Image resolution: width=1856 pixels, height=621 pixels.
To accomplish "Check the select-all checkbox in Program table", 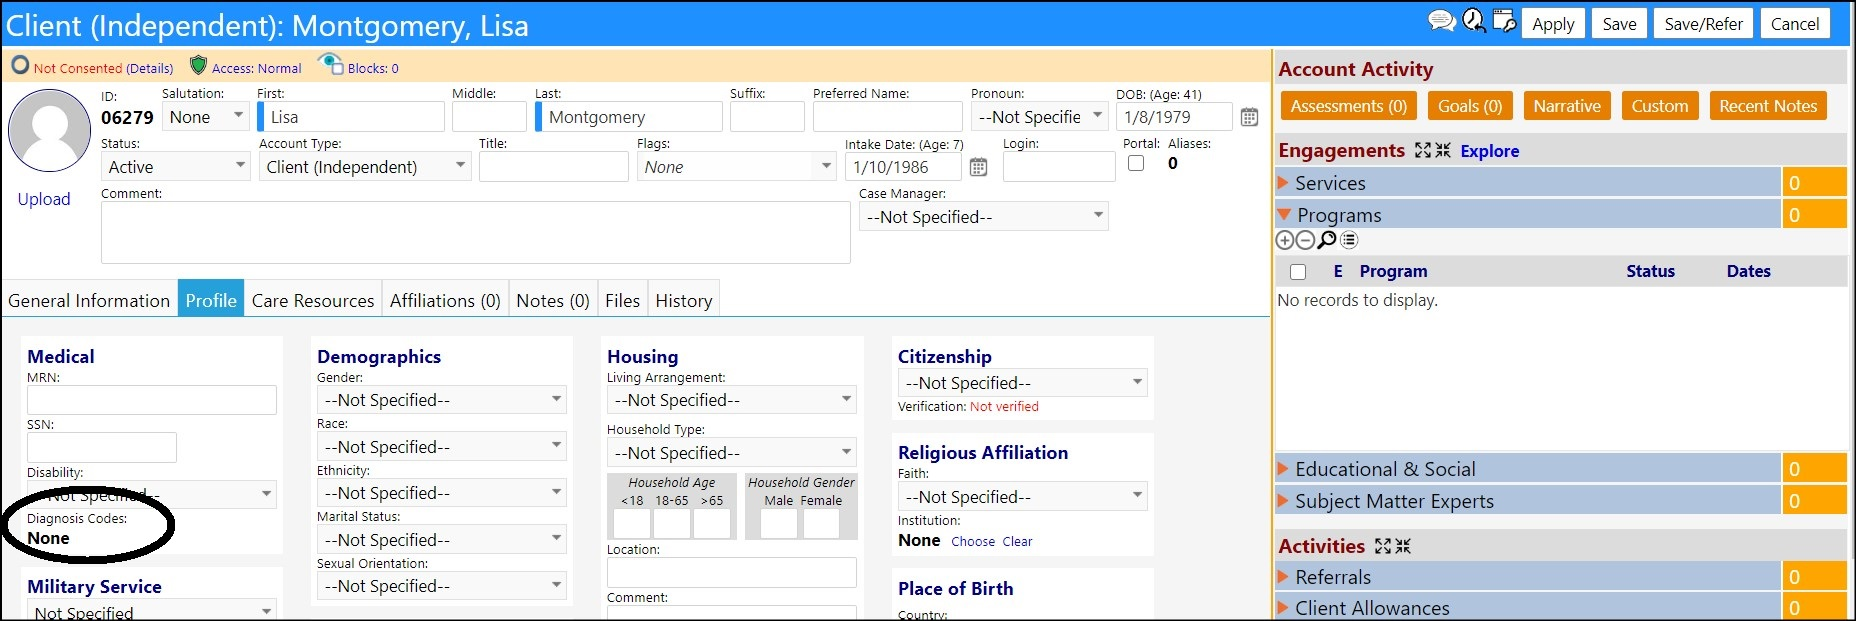I will [x=1298, y=272].
